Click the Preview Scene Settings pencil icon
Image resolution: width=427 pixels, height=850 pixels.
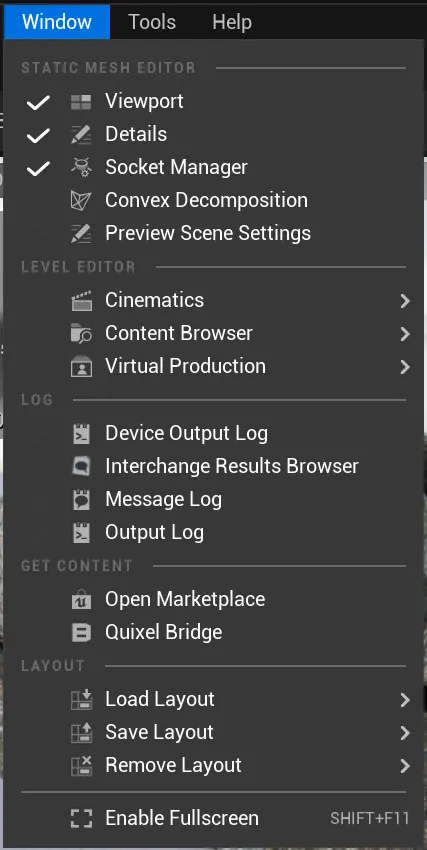(81, 234)
